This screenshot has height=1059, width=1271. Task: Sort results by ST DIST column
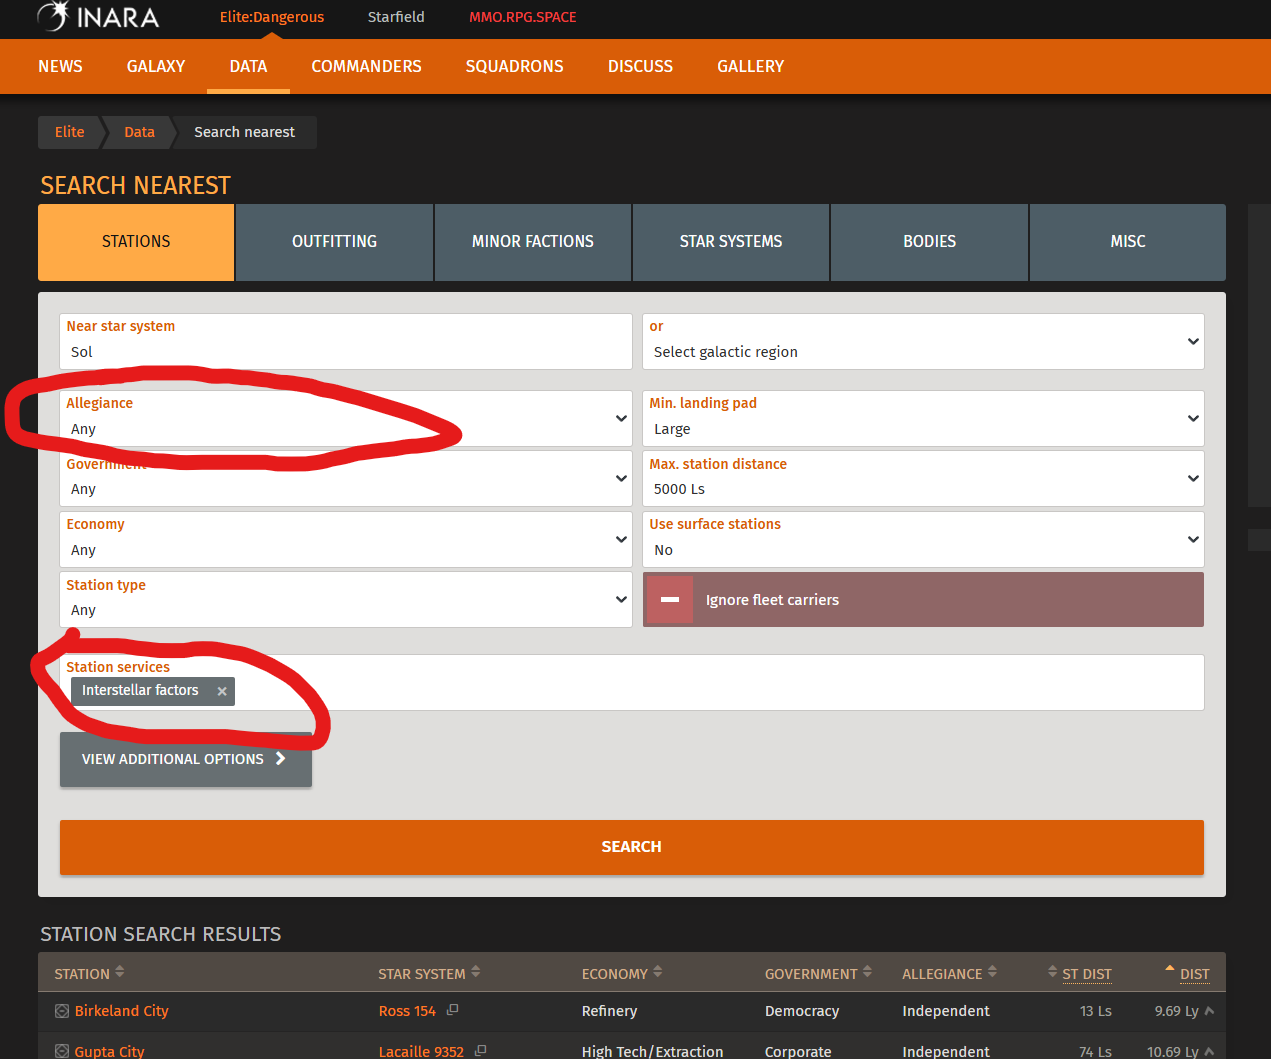tap(1080, 973)
